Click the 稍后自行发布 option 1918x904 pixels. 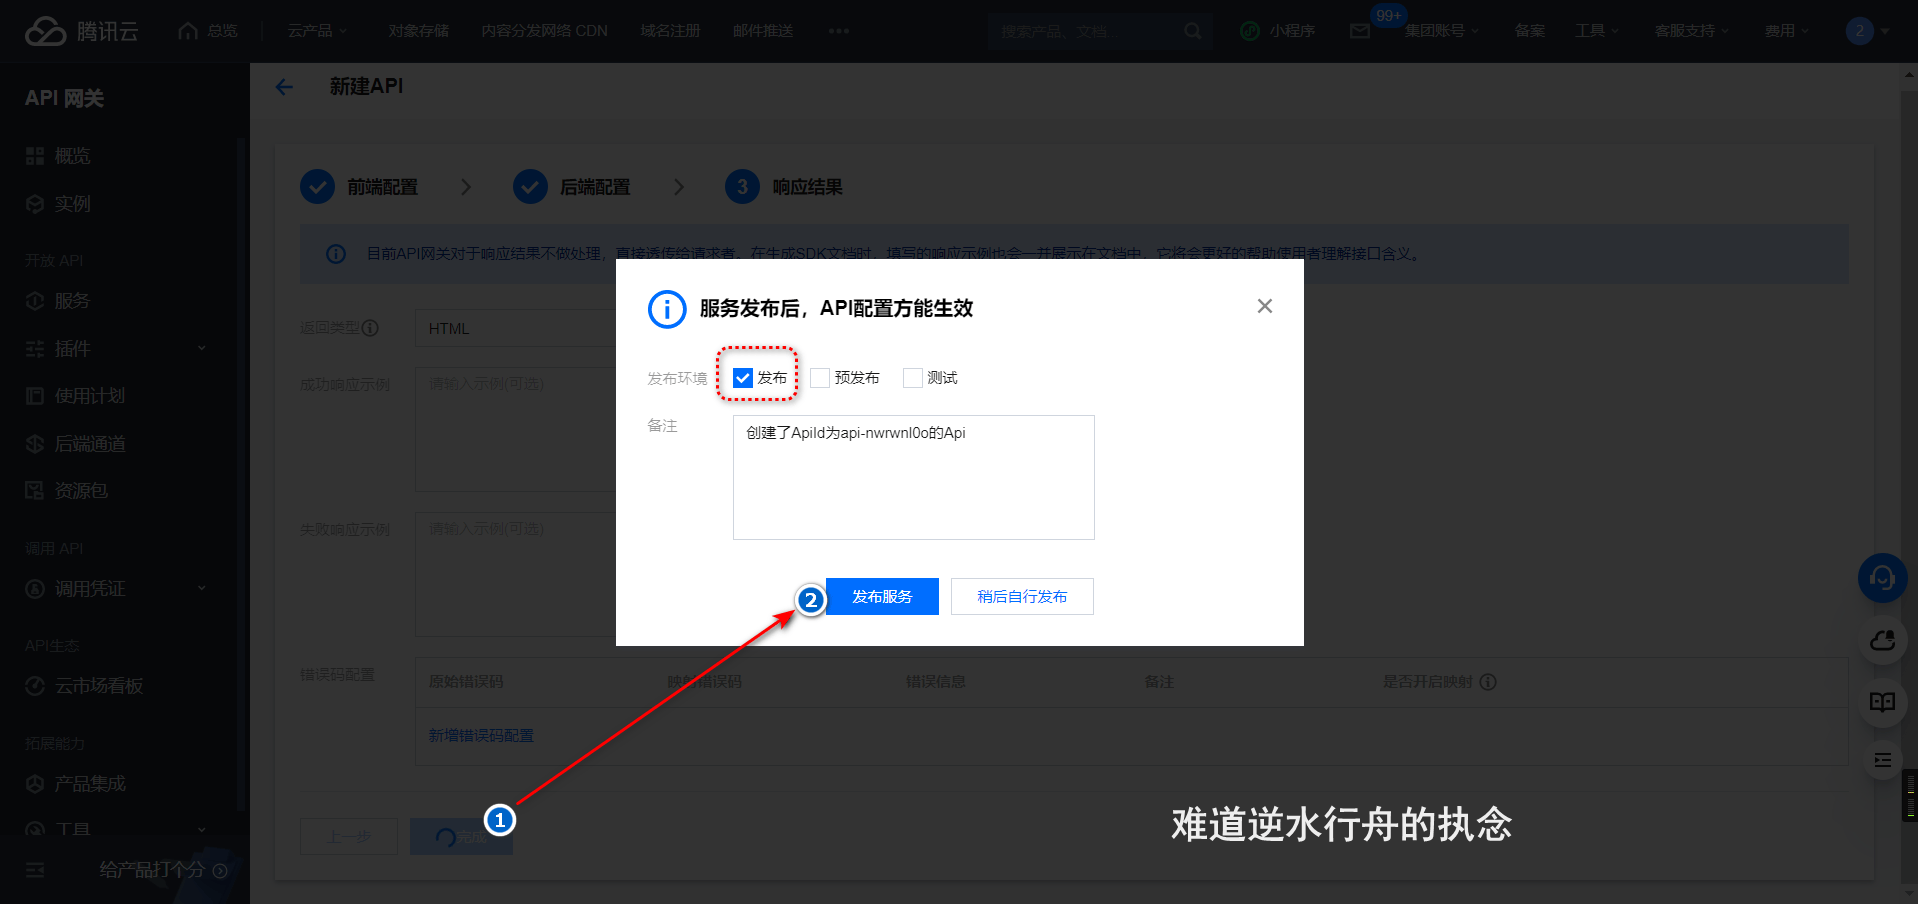pyautogui.click(x=1021, y=596)
